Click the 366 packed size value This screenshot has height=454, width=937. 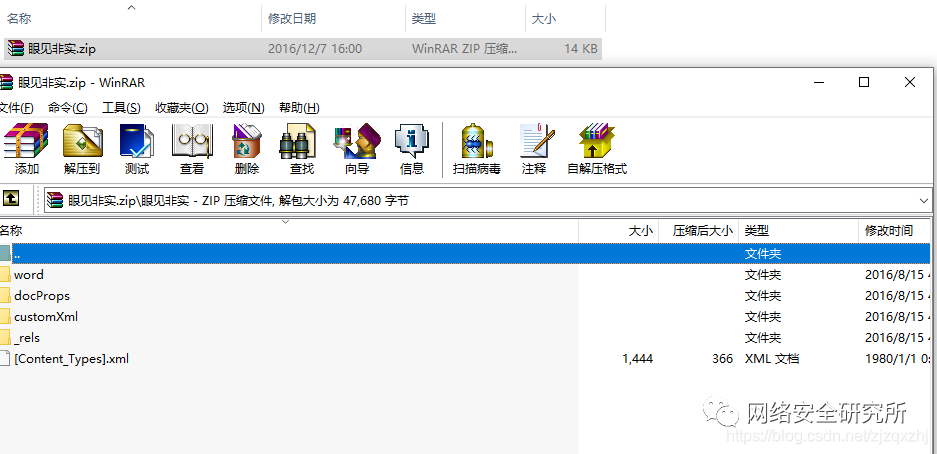722,359
